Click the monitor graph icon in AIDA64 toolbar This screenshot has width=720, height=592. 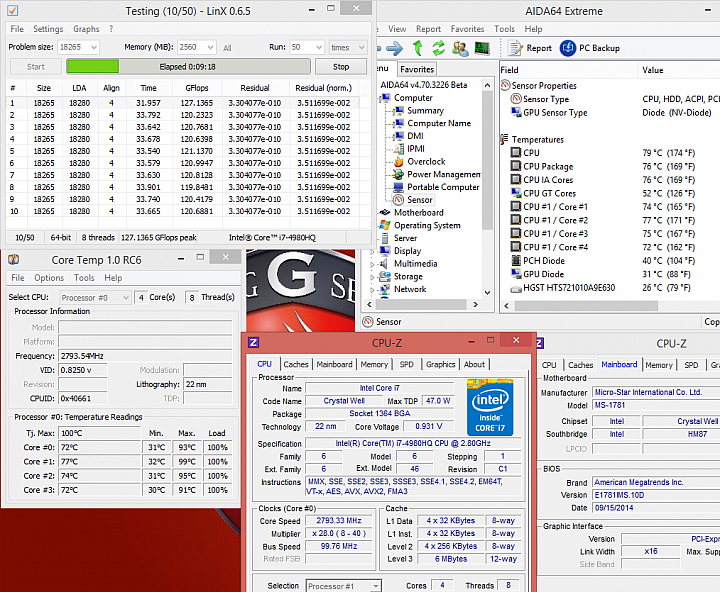point(482,48)
